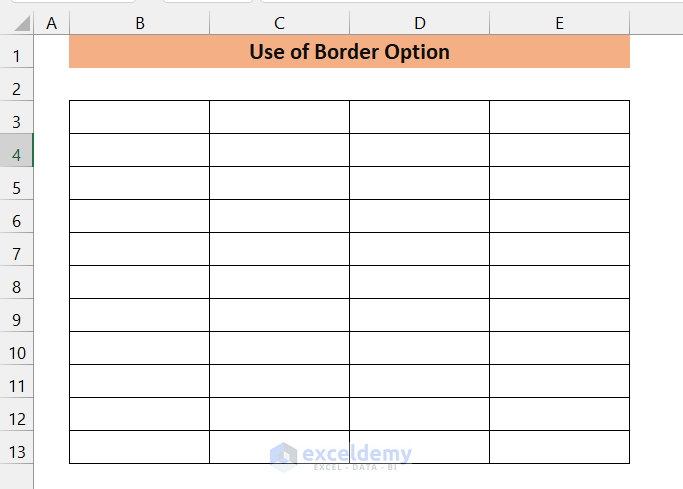Select row 10 header
The height and width of the screenshot is (489, 683).
tap(16, 353)
